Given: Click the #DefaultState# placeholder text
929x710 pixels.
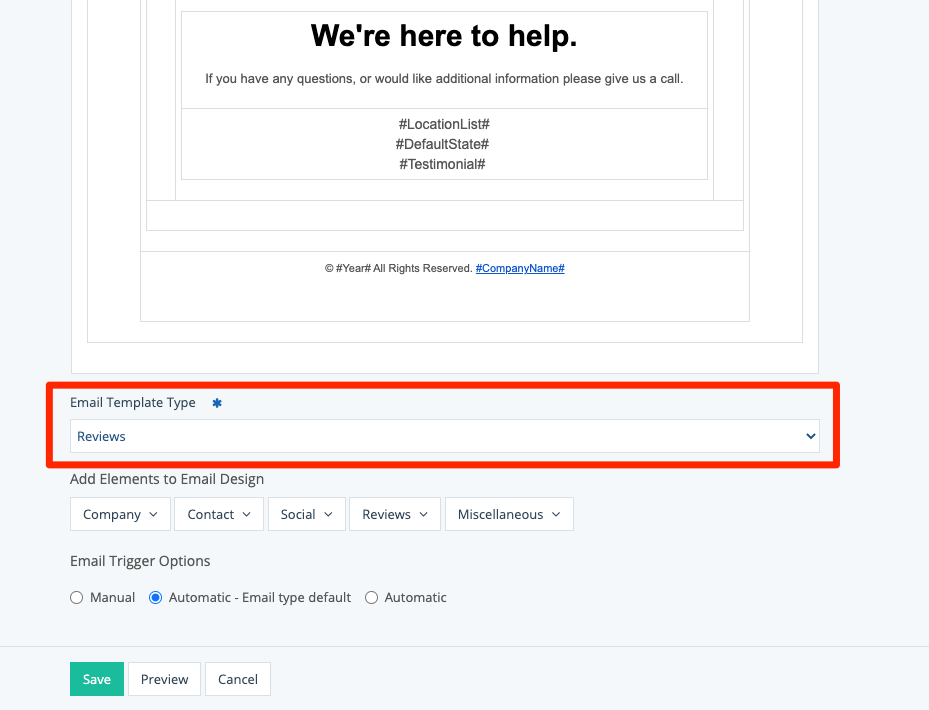Looking at the screenshot, I should tap(444, 144).
